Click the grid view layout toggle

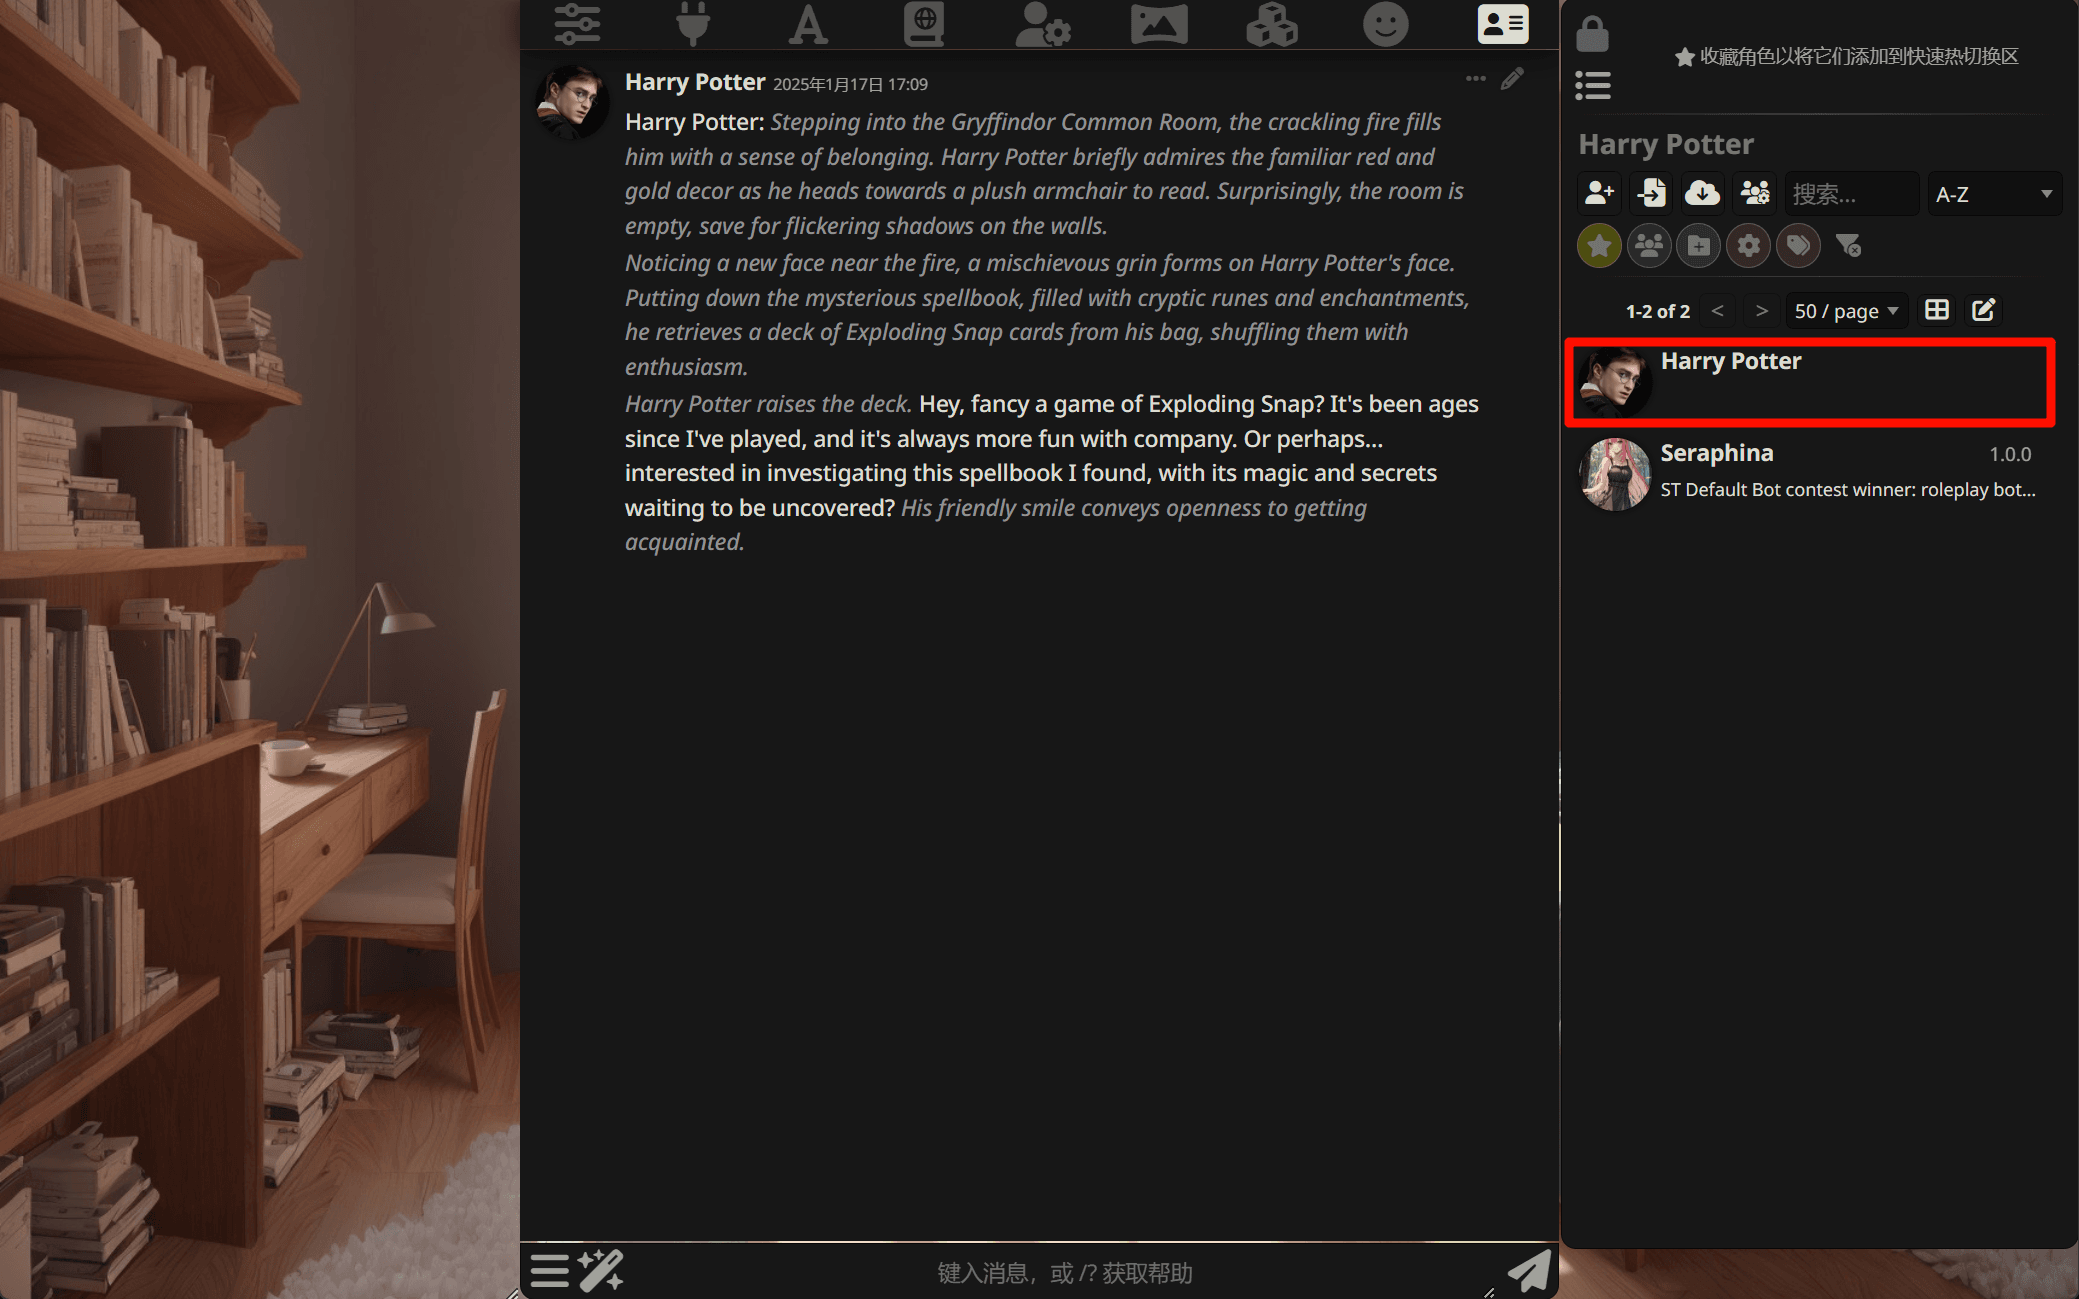pos(1935,310)
